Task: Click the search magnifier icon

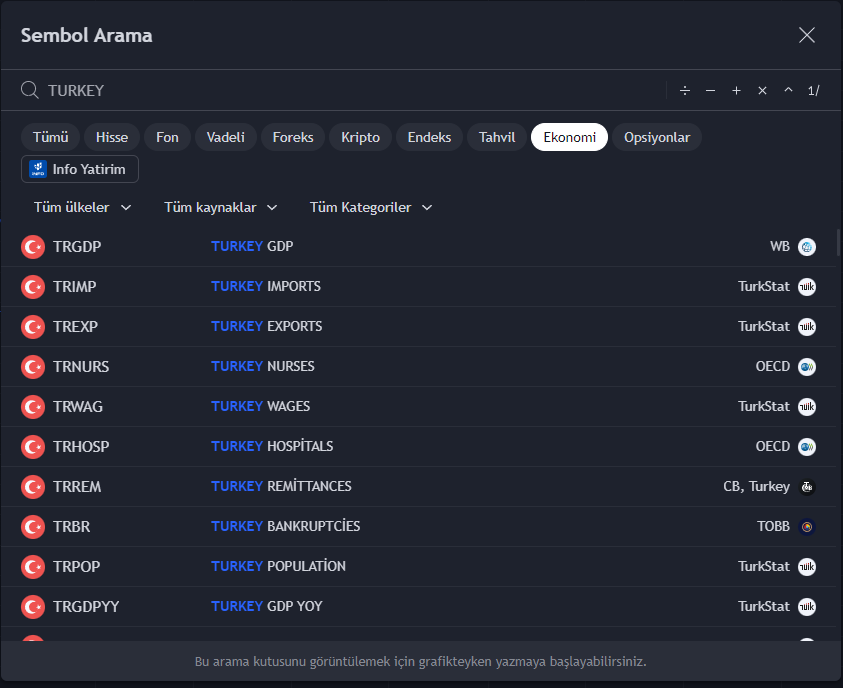Action: point(30,90)
